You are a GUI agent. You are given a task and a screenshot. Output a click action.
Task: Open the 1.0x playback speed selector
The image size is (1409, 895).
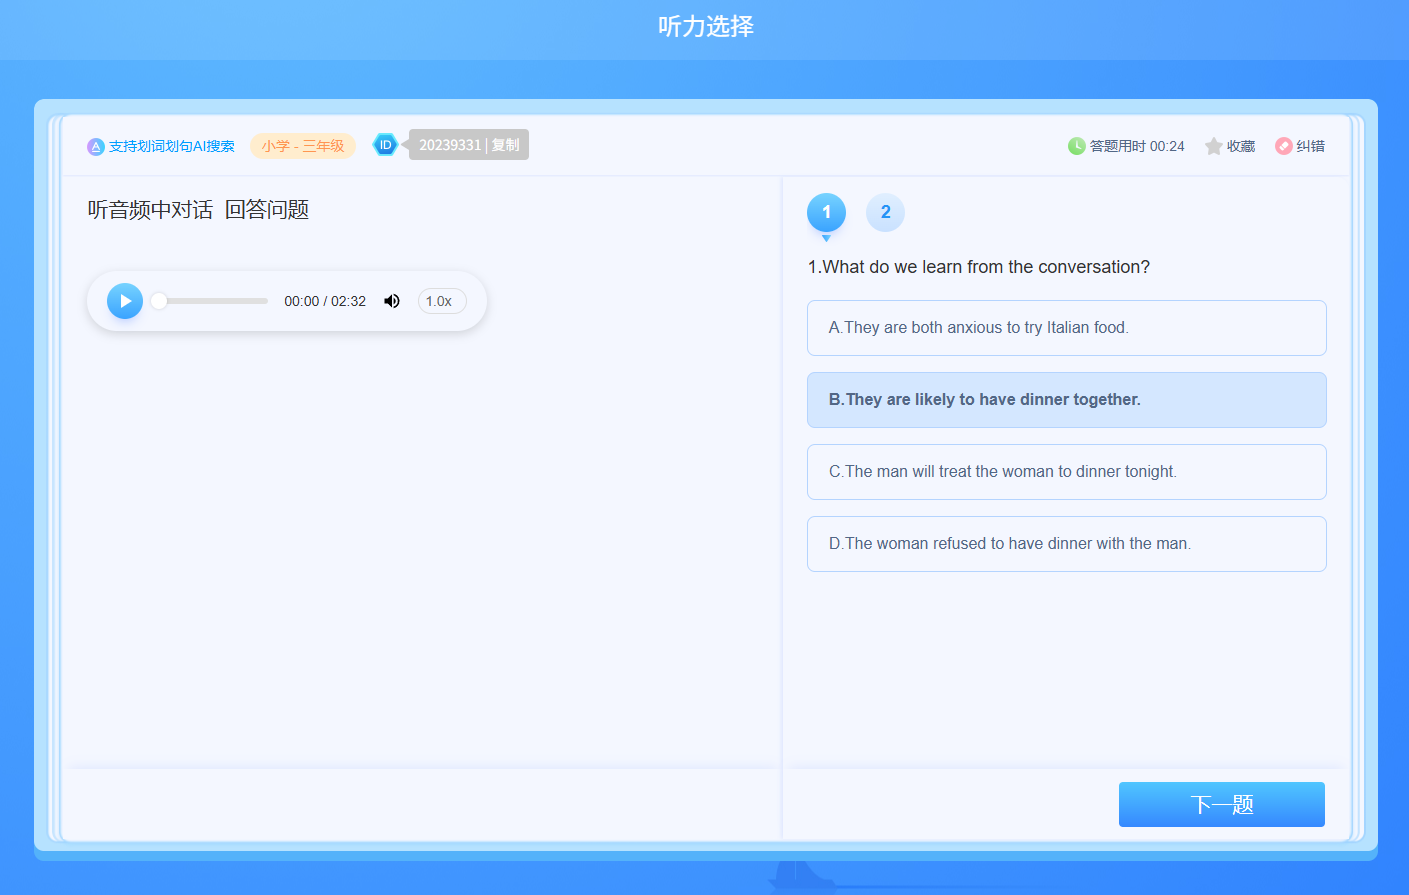coord(441,301)
